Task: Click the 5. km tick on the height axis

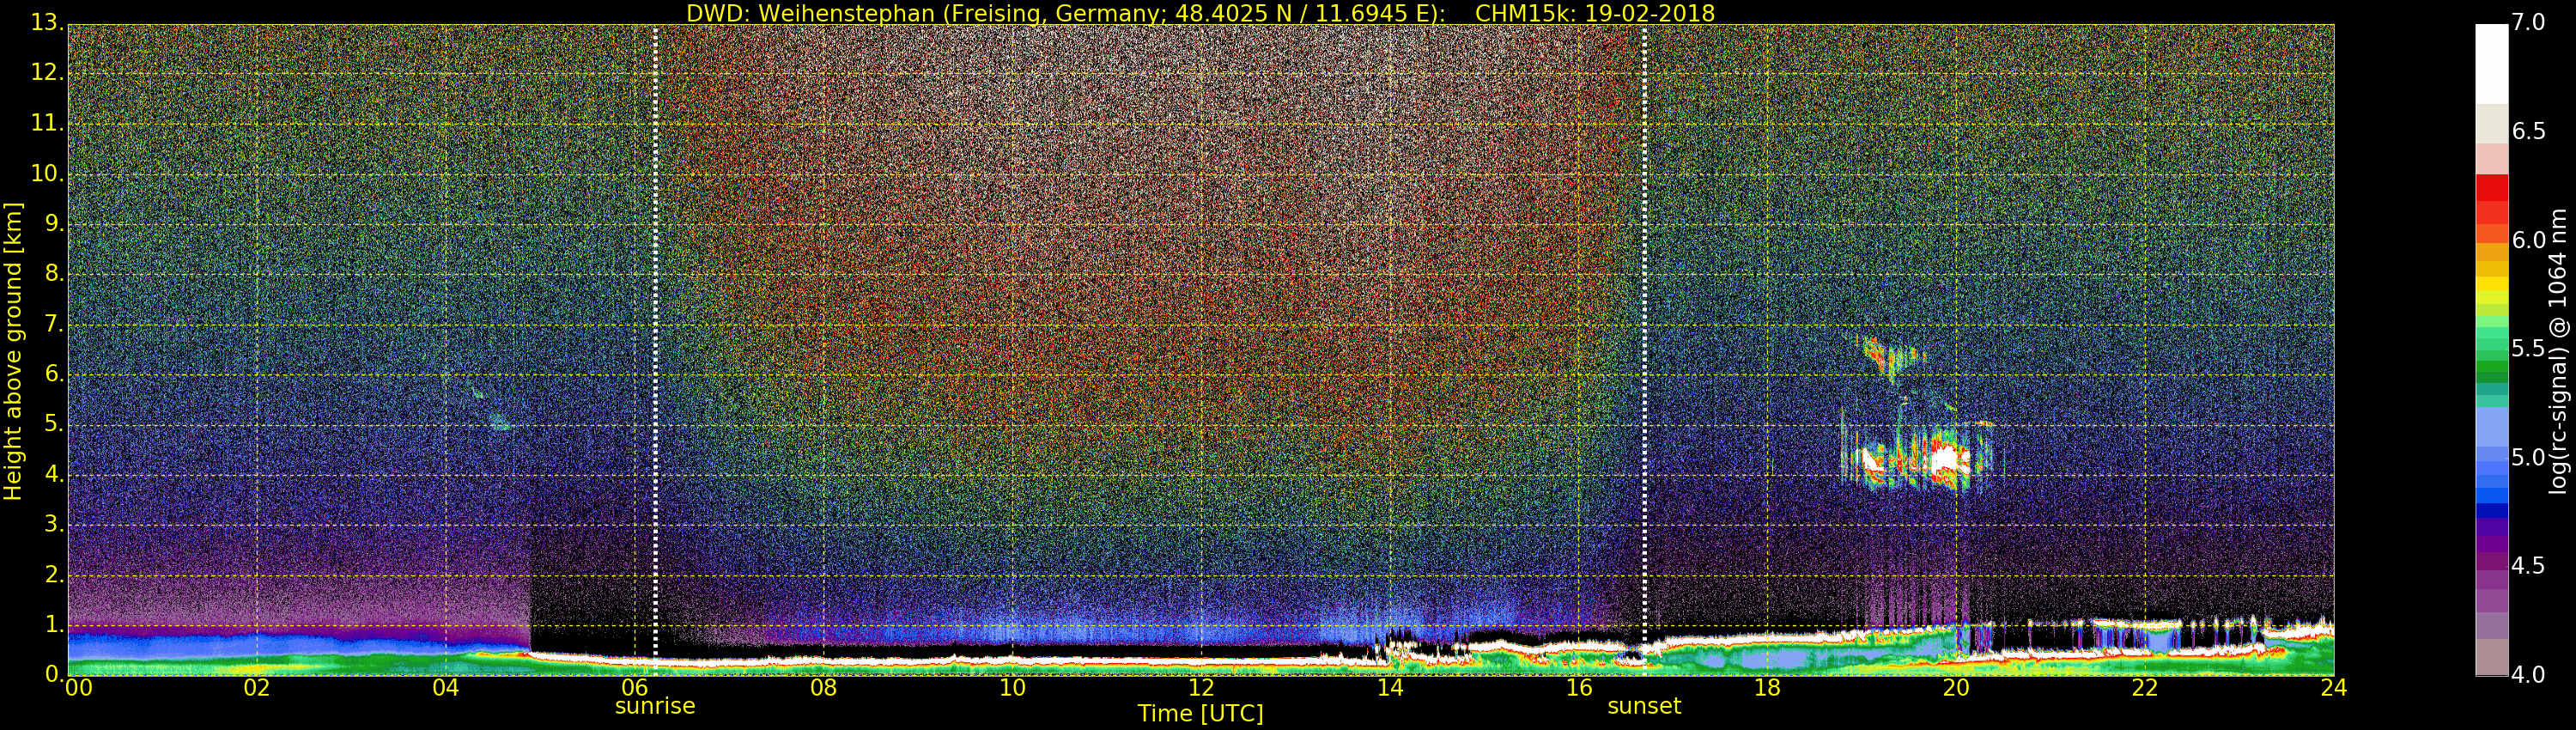Action: [54, 424]
